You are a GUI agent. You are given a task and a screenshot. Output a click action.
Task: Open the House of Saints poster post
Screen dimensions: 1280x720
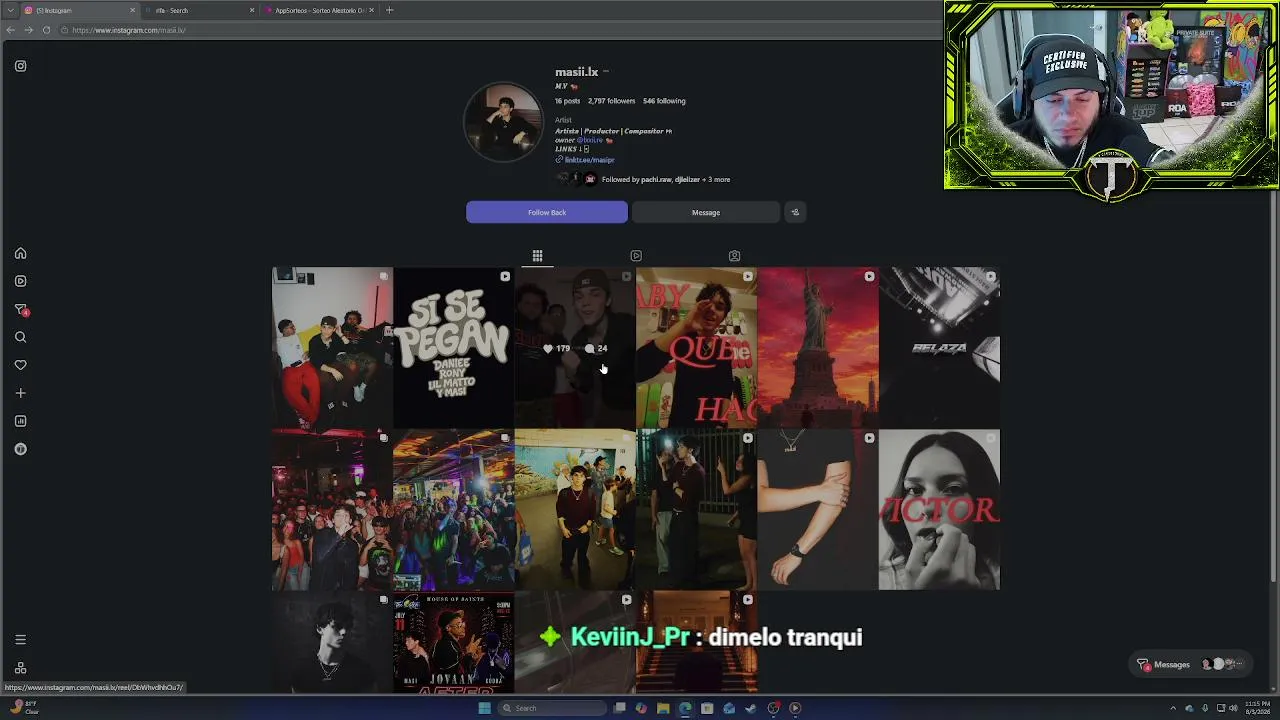pyautogui.click(x=454, y=642)
